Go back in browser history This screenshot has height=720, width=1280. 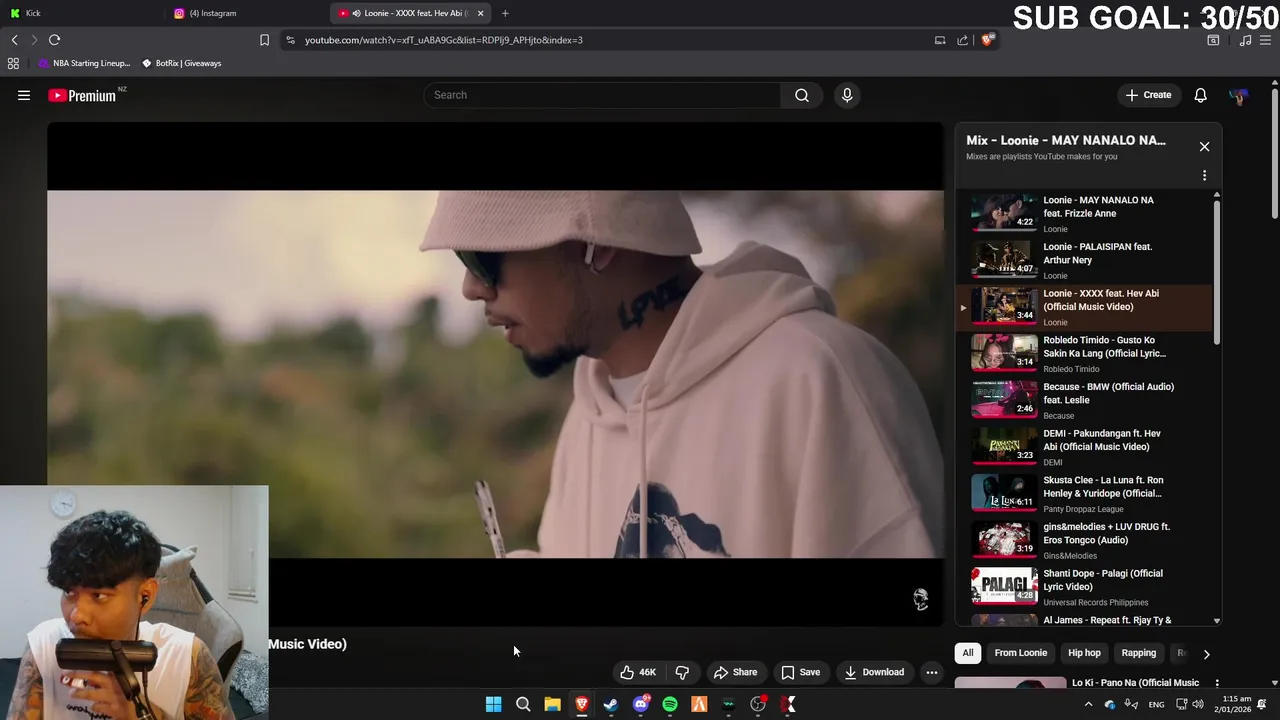point(14,40)
